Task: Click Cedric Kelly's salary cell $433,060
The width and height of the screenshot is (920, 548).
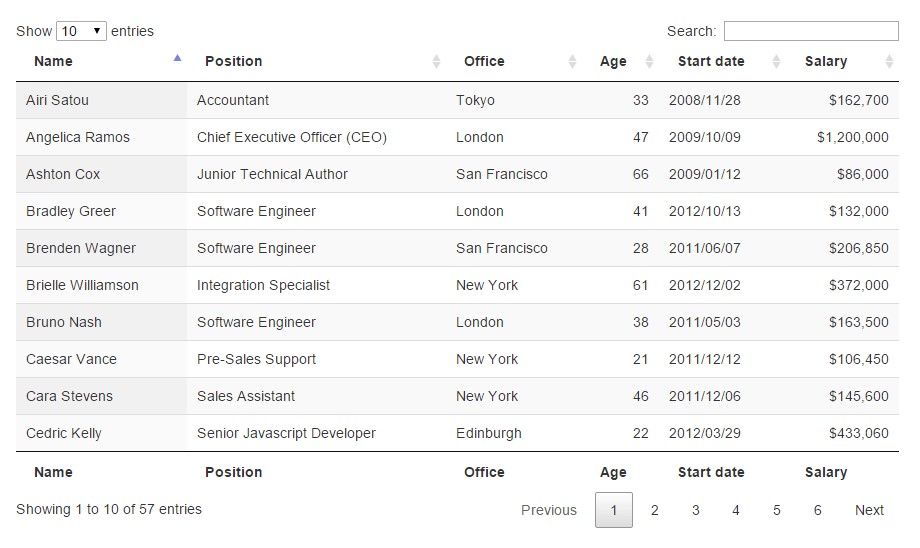Action: (x=858, y=433)
